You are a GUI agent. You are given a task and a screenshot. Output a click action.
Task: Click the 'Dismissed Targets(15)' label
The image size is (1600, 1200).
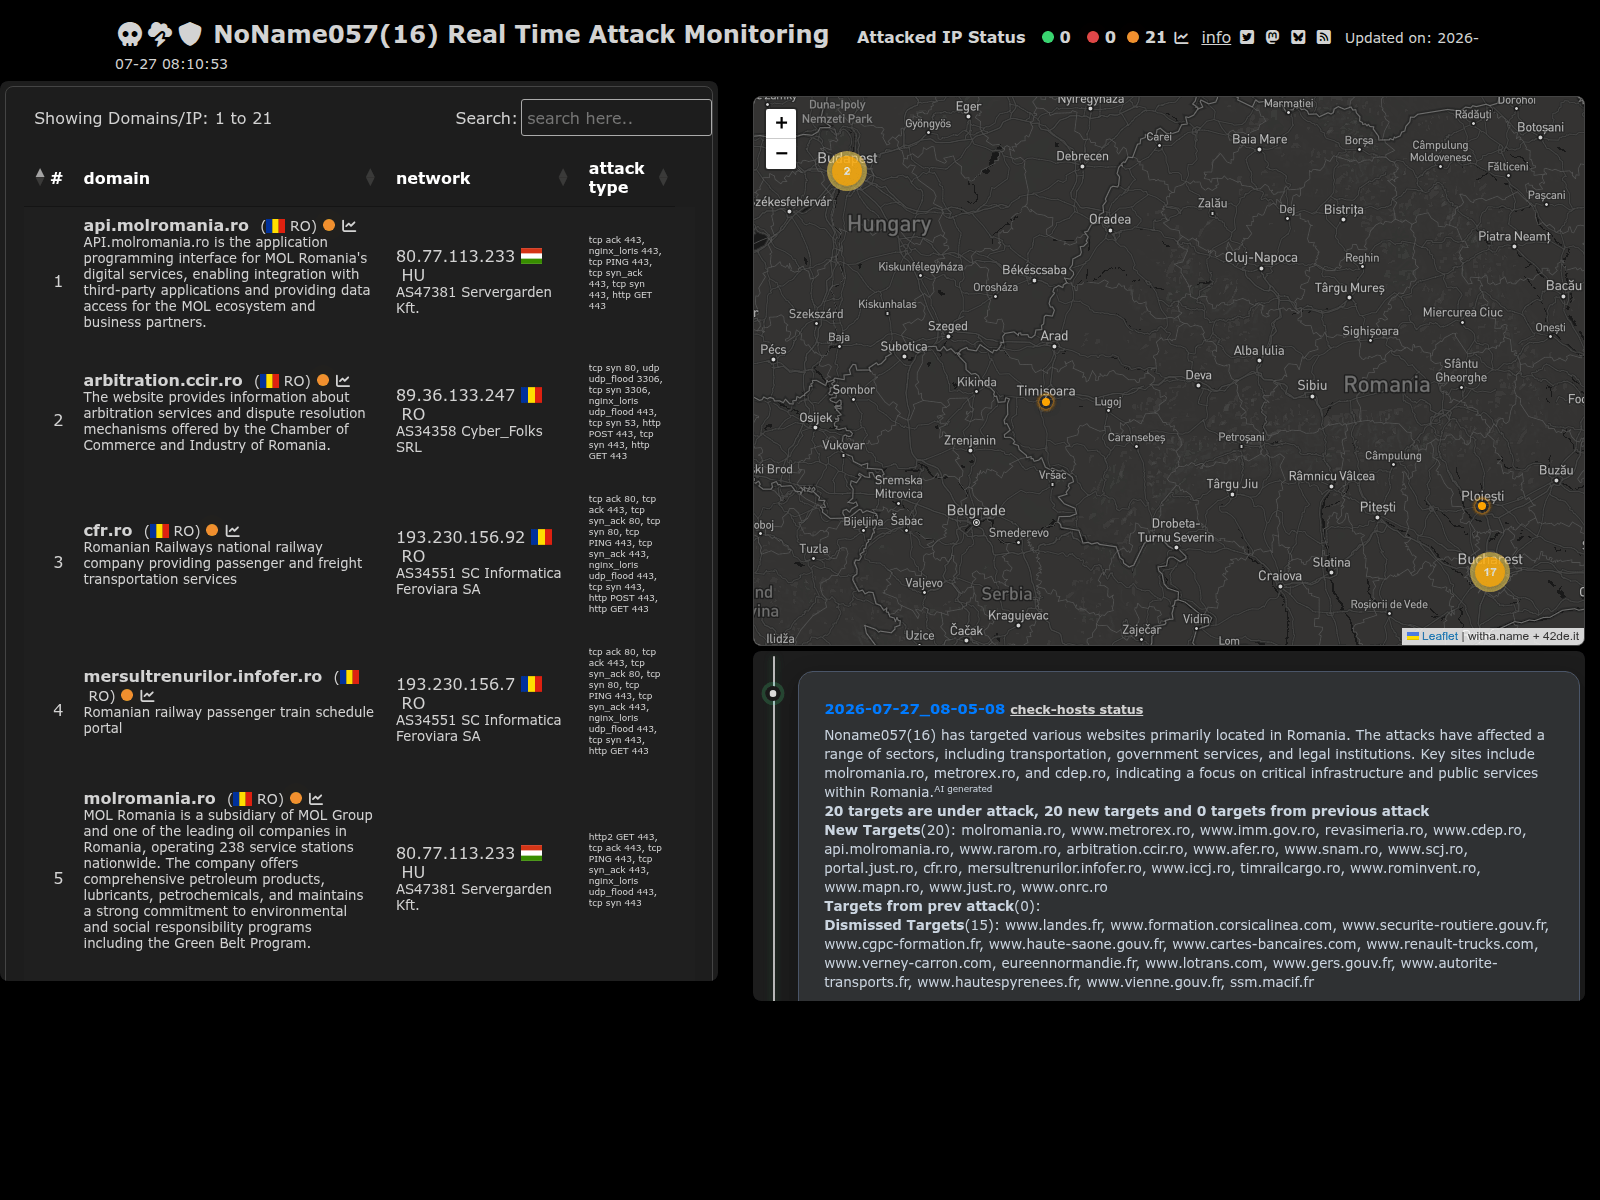tap(909, 925)
